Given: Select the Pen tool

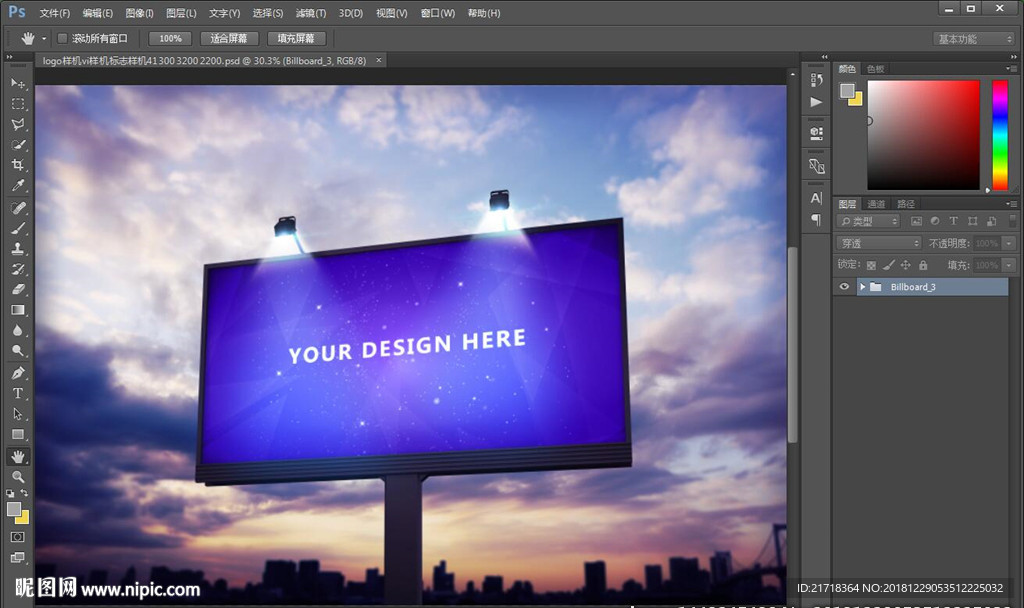Looking at the screenshot, I should pos(18,373).
